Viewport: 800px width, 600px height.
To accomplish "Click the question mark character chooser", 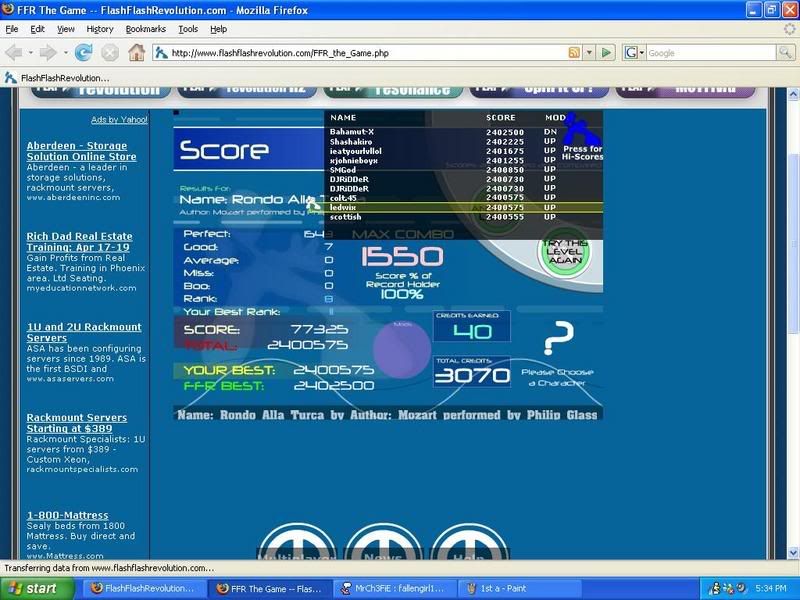I will pos(558,338).
